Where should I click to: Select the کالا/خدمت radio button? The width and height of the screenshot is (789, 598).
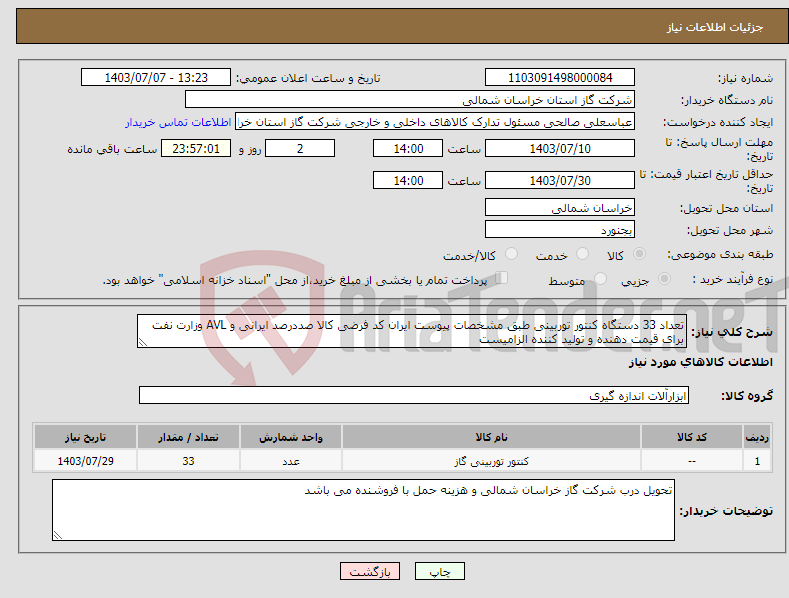pyautogui.click(x=511, y=254)
